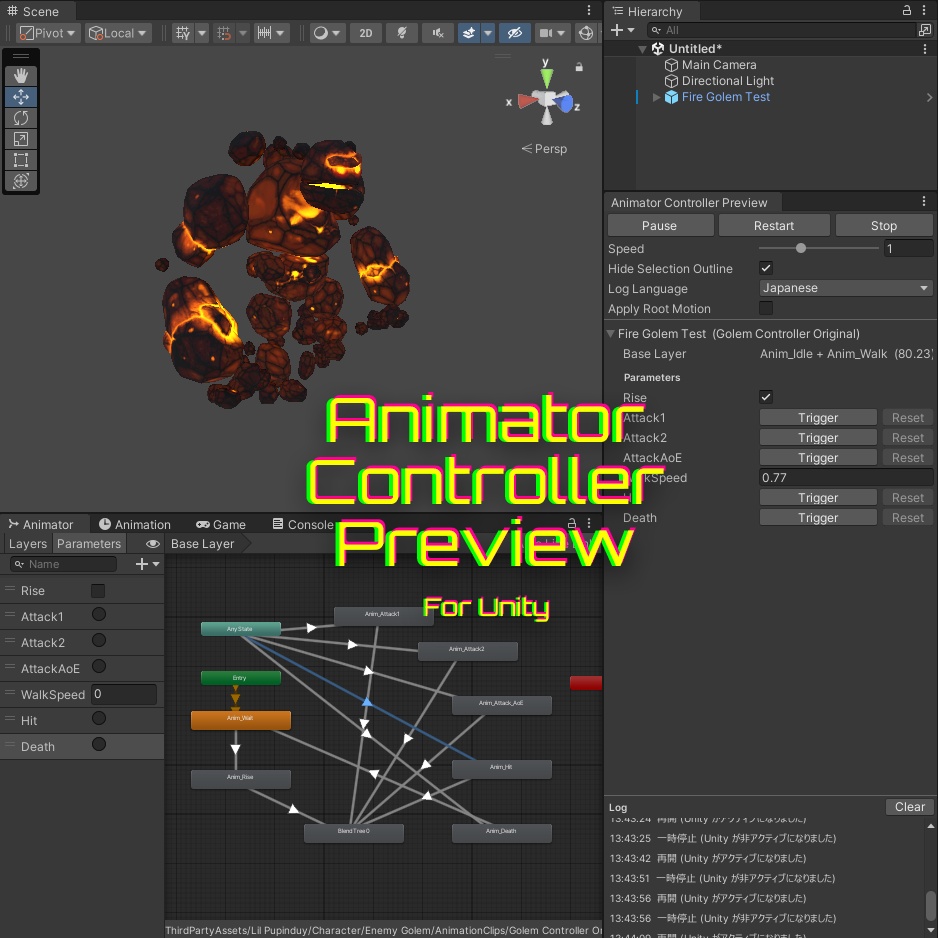Select the Hand view tool

[21, 76]
